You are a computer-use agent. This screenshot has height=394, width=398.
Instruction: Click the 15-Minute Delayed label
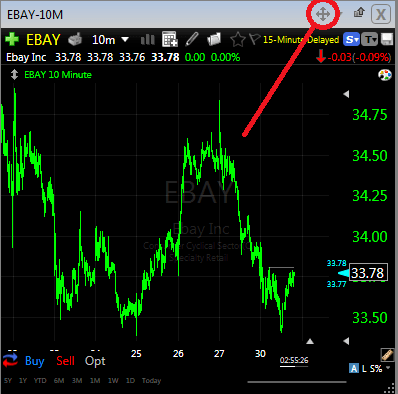[301, 40]
